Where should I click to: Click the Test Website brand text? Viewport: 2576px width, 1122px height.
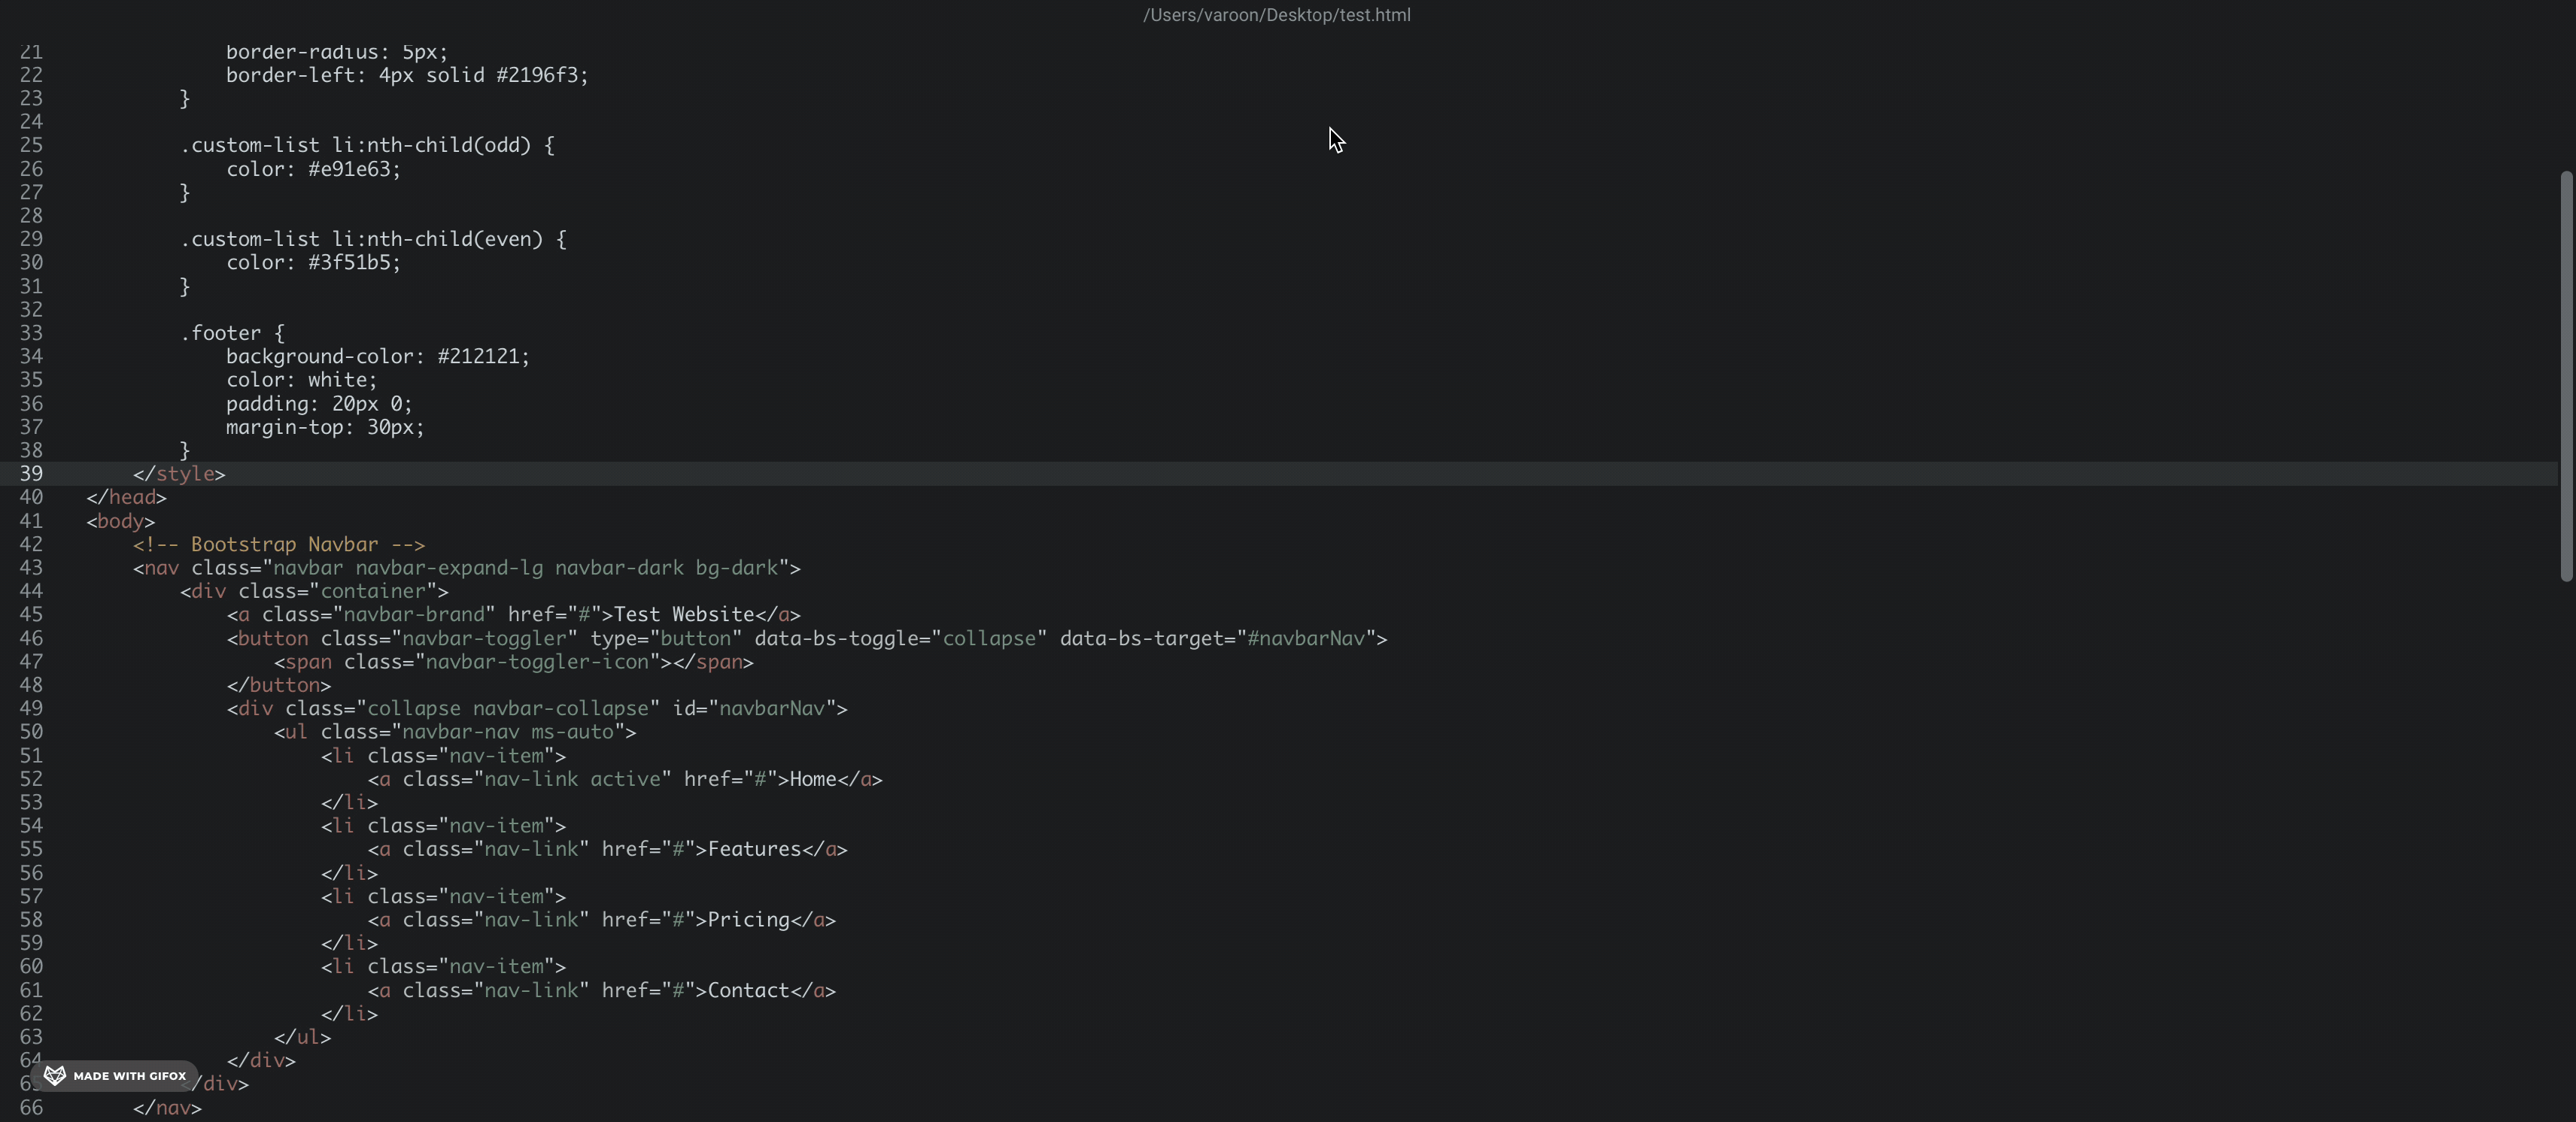[684, 615]
